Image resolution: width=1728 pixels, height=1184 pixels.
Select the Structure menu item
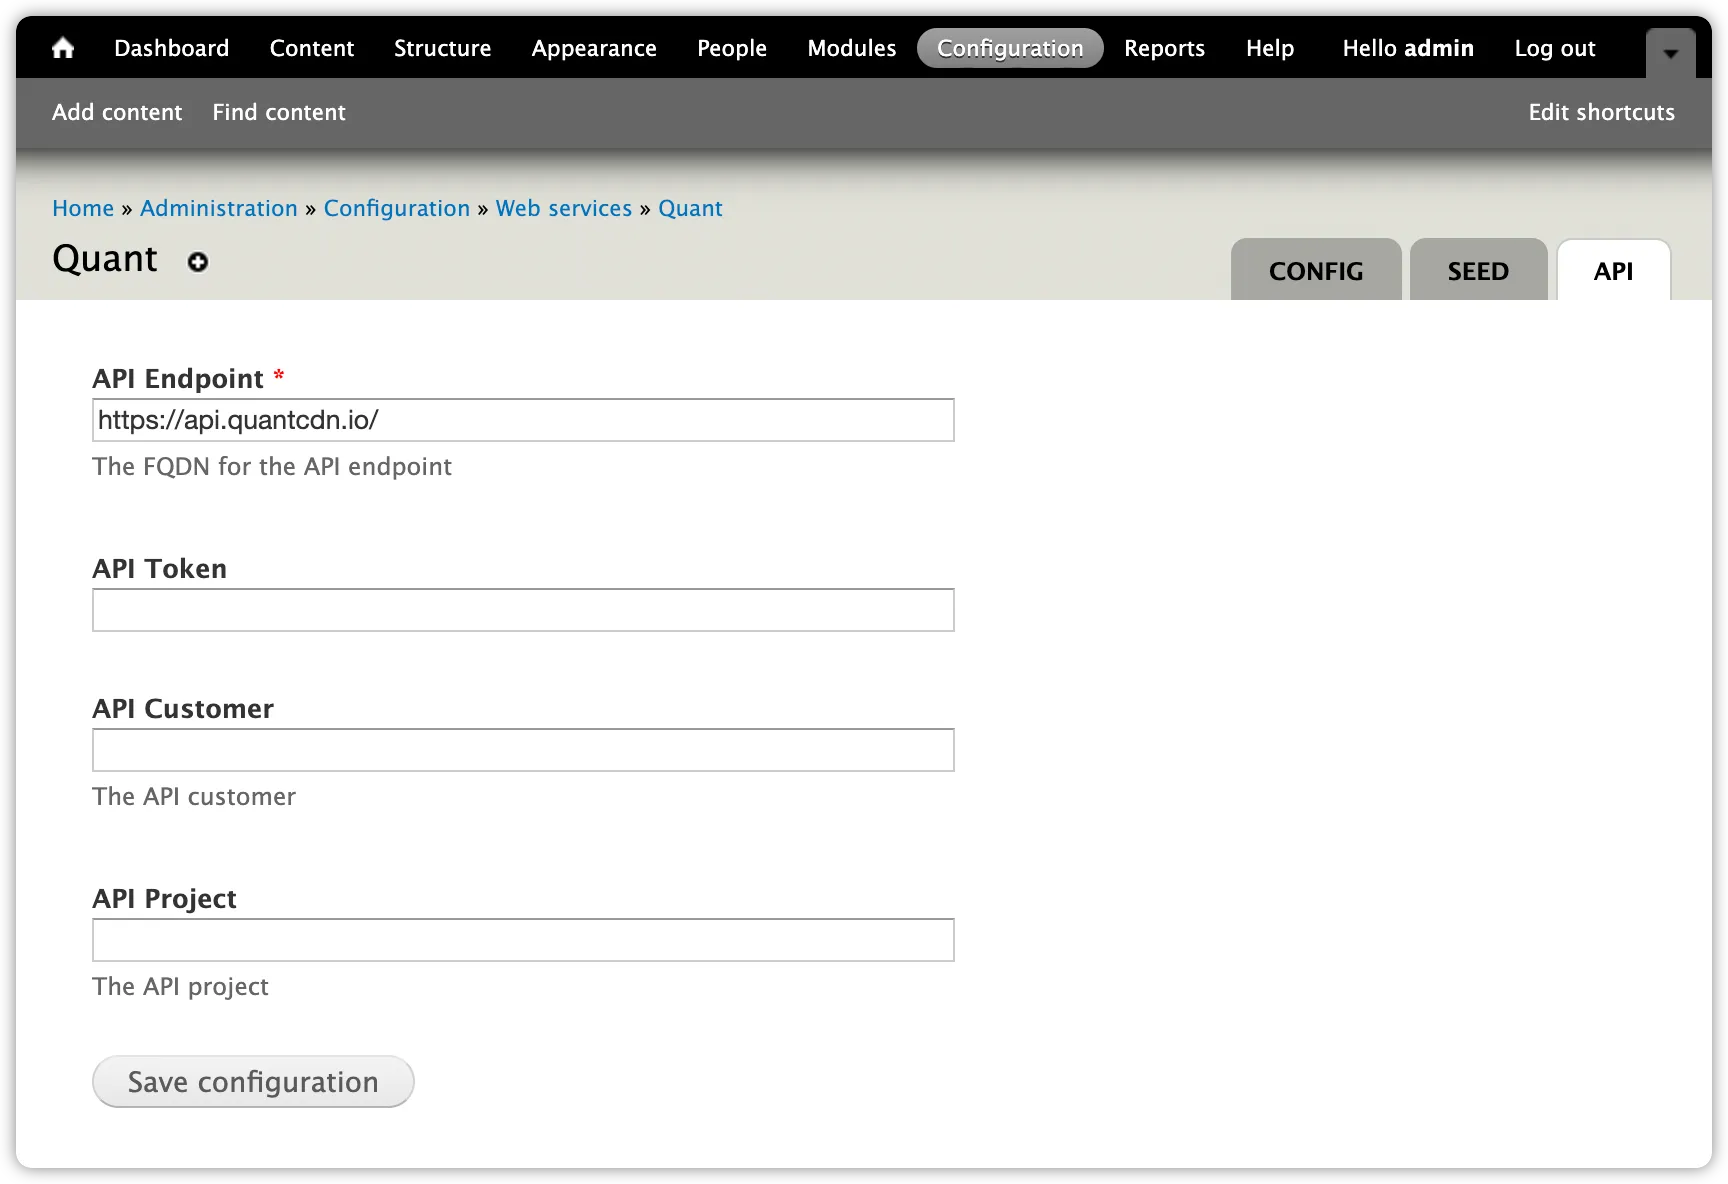[x=442, y=47]
